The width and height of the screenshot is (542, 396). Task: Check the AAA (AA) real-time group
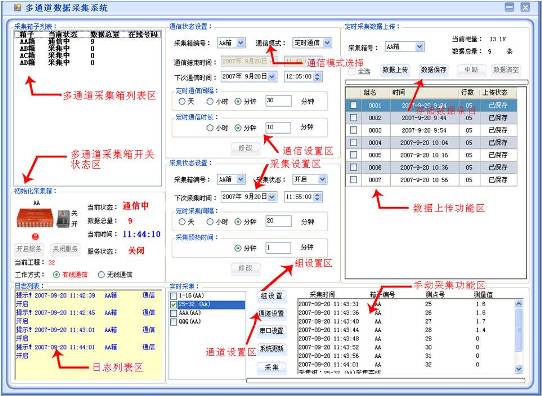[174, 313]
